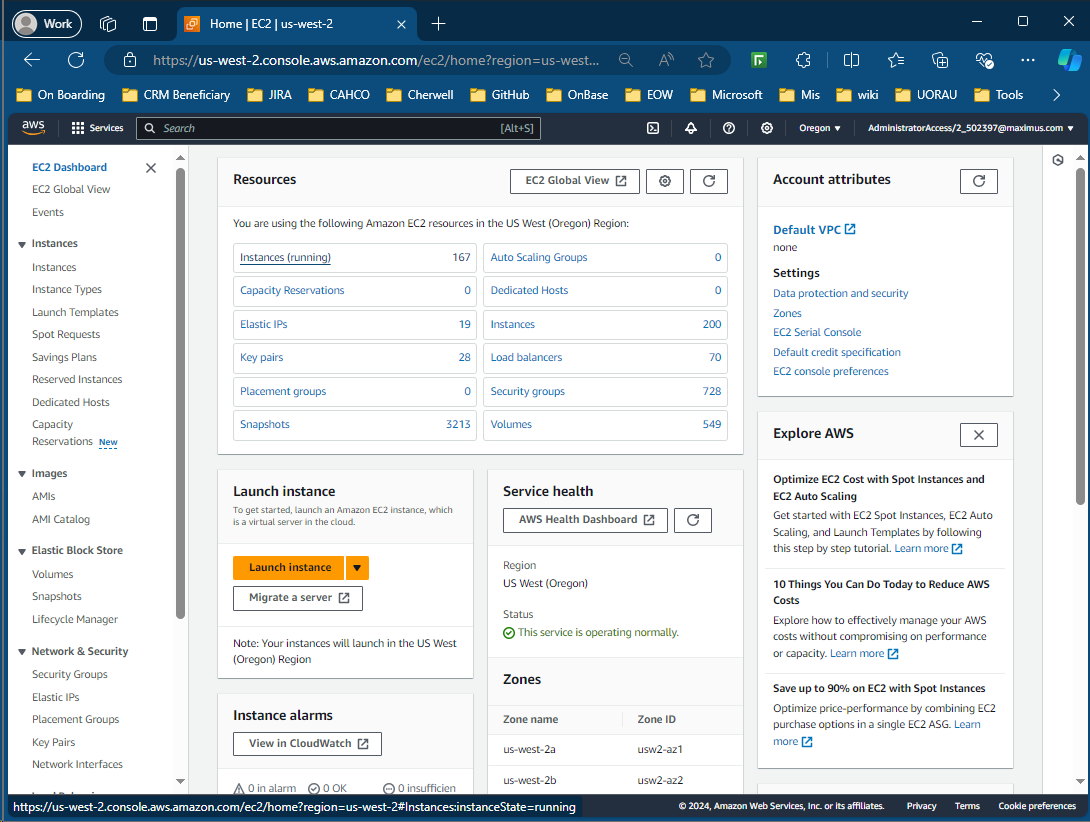Open Launch instance split-button arrow
This screenshot has height=822, width=1090.
(x=357, y=568)
